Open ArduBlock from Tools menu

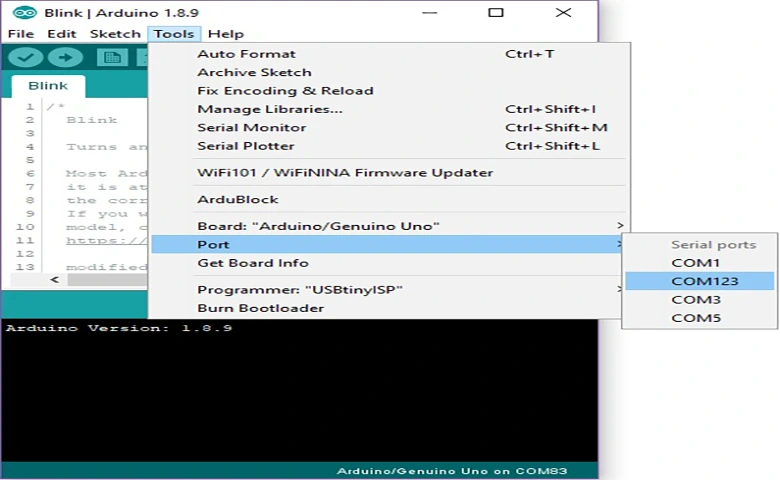coord(388,199)
